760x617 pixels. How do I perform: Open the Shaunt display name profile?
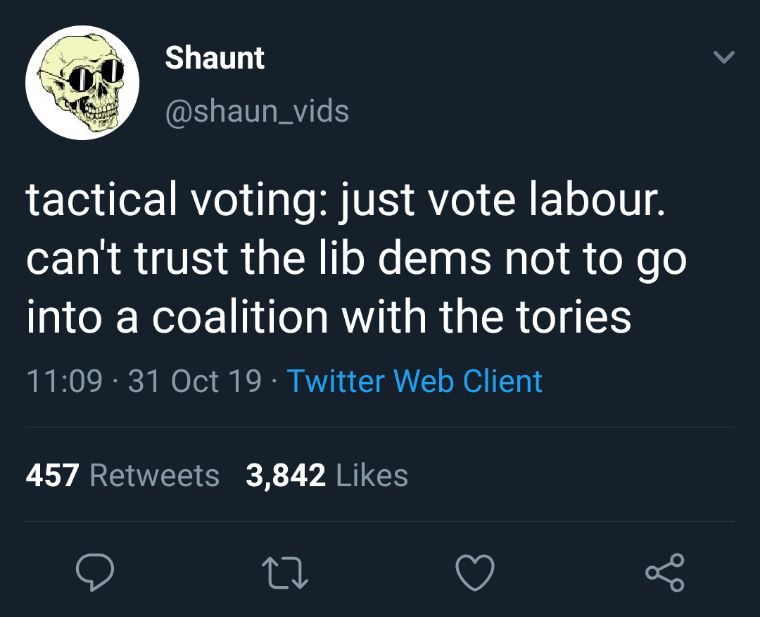pos(214,59)
